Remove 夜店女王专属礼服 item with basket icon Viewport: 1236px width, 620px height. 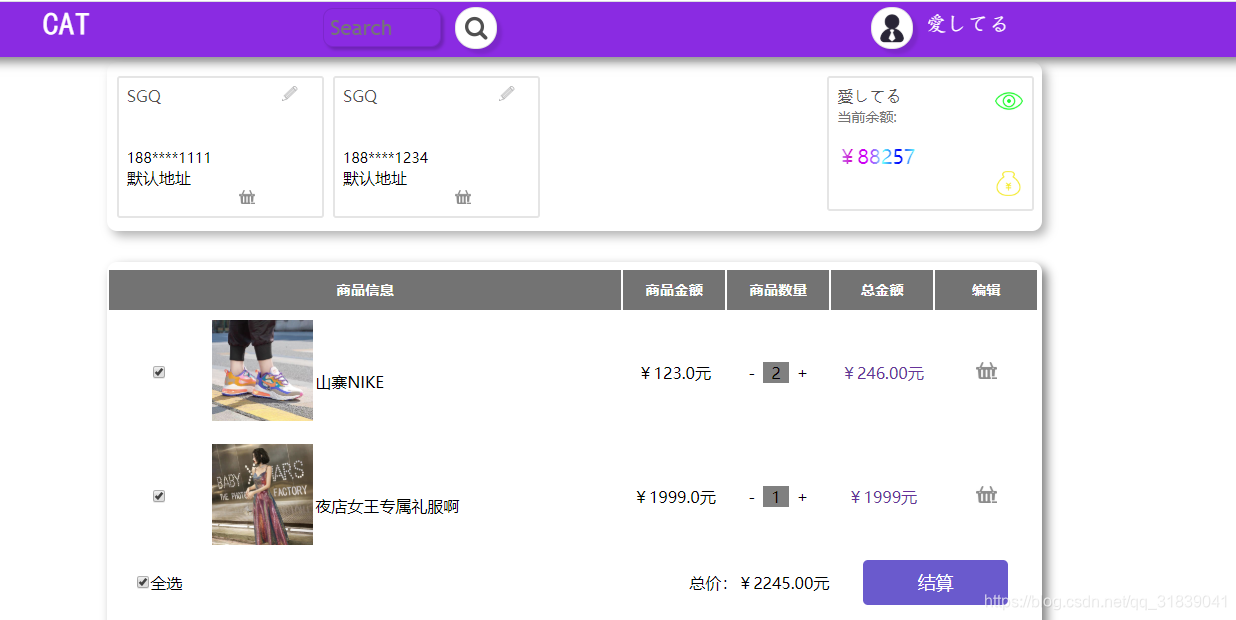(x=987, y=495)
